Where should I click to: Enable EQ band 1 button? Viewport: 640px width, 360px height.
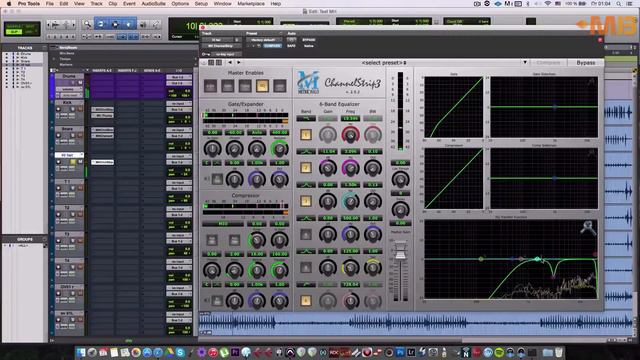click(x=306, y=135)
